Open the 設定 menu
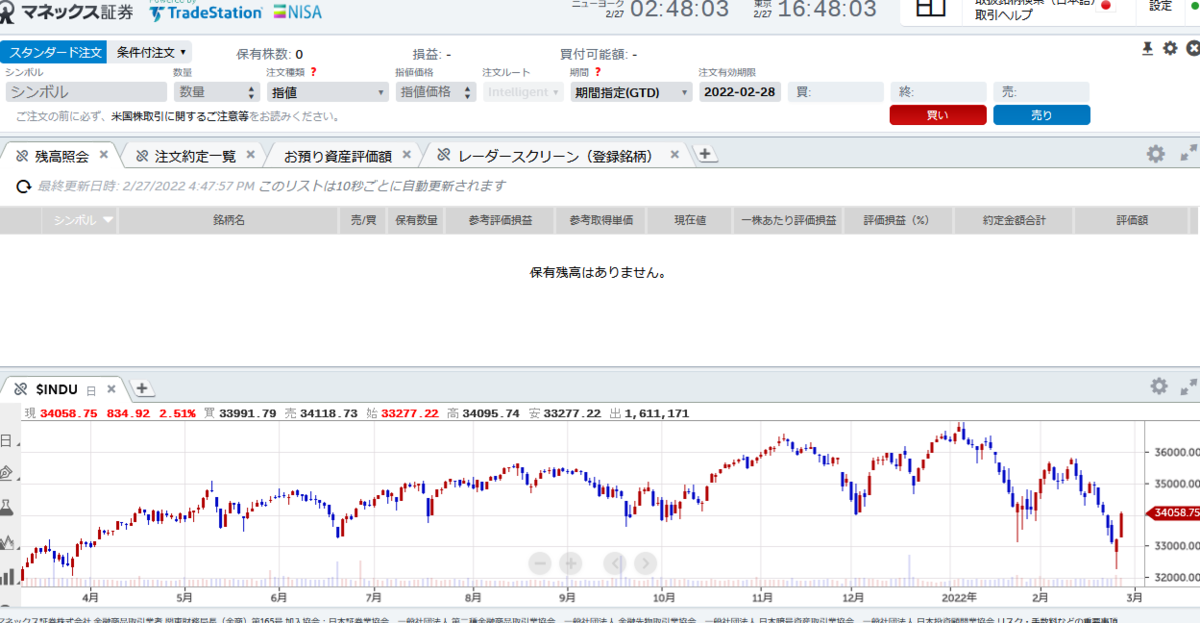This screenshot has width=1200, height=623. point(1160,6)
